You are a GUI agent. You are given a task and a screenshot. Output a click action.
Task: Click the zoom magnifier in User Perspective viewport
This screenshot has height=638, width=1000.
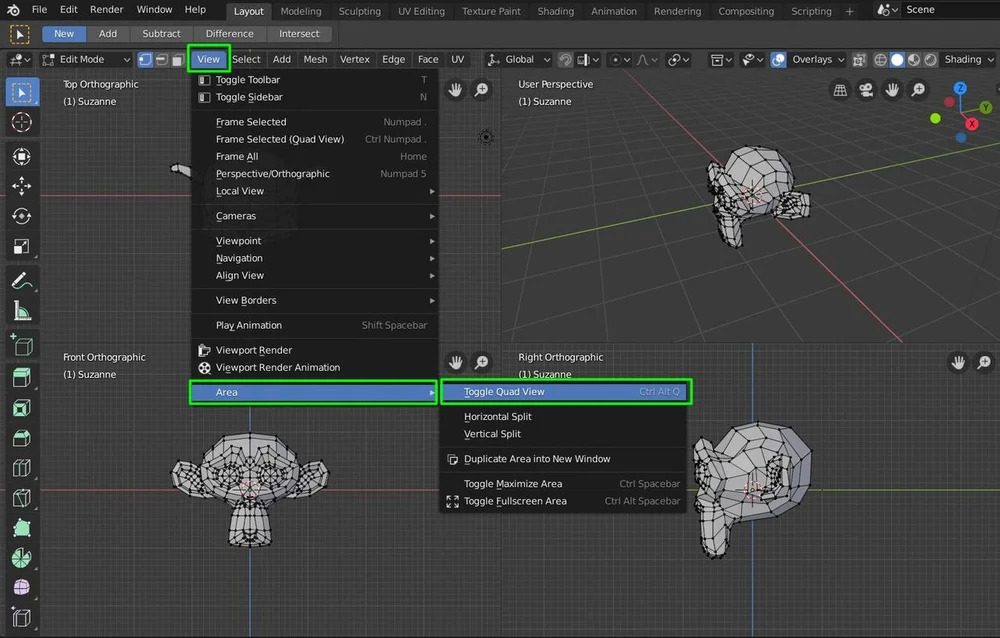(x=482, y=89)
